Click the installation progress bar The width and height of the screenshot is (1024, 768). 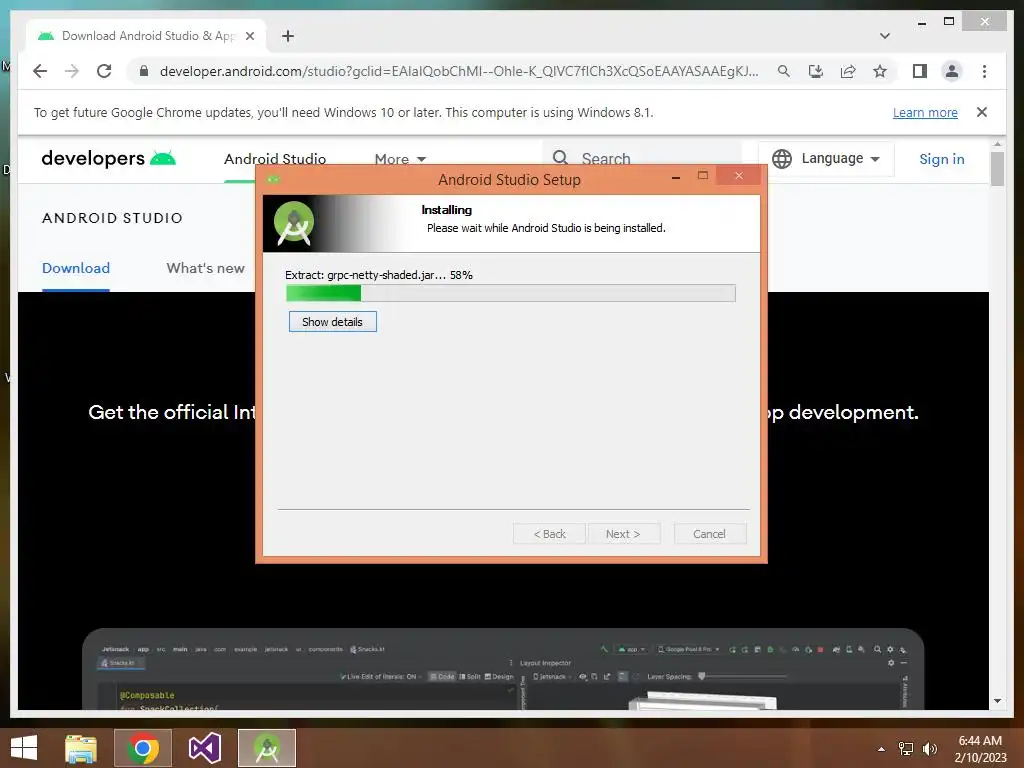coord(511,293)
